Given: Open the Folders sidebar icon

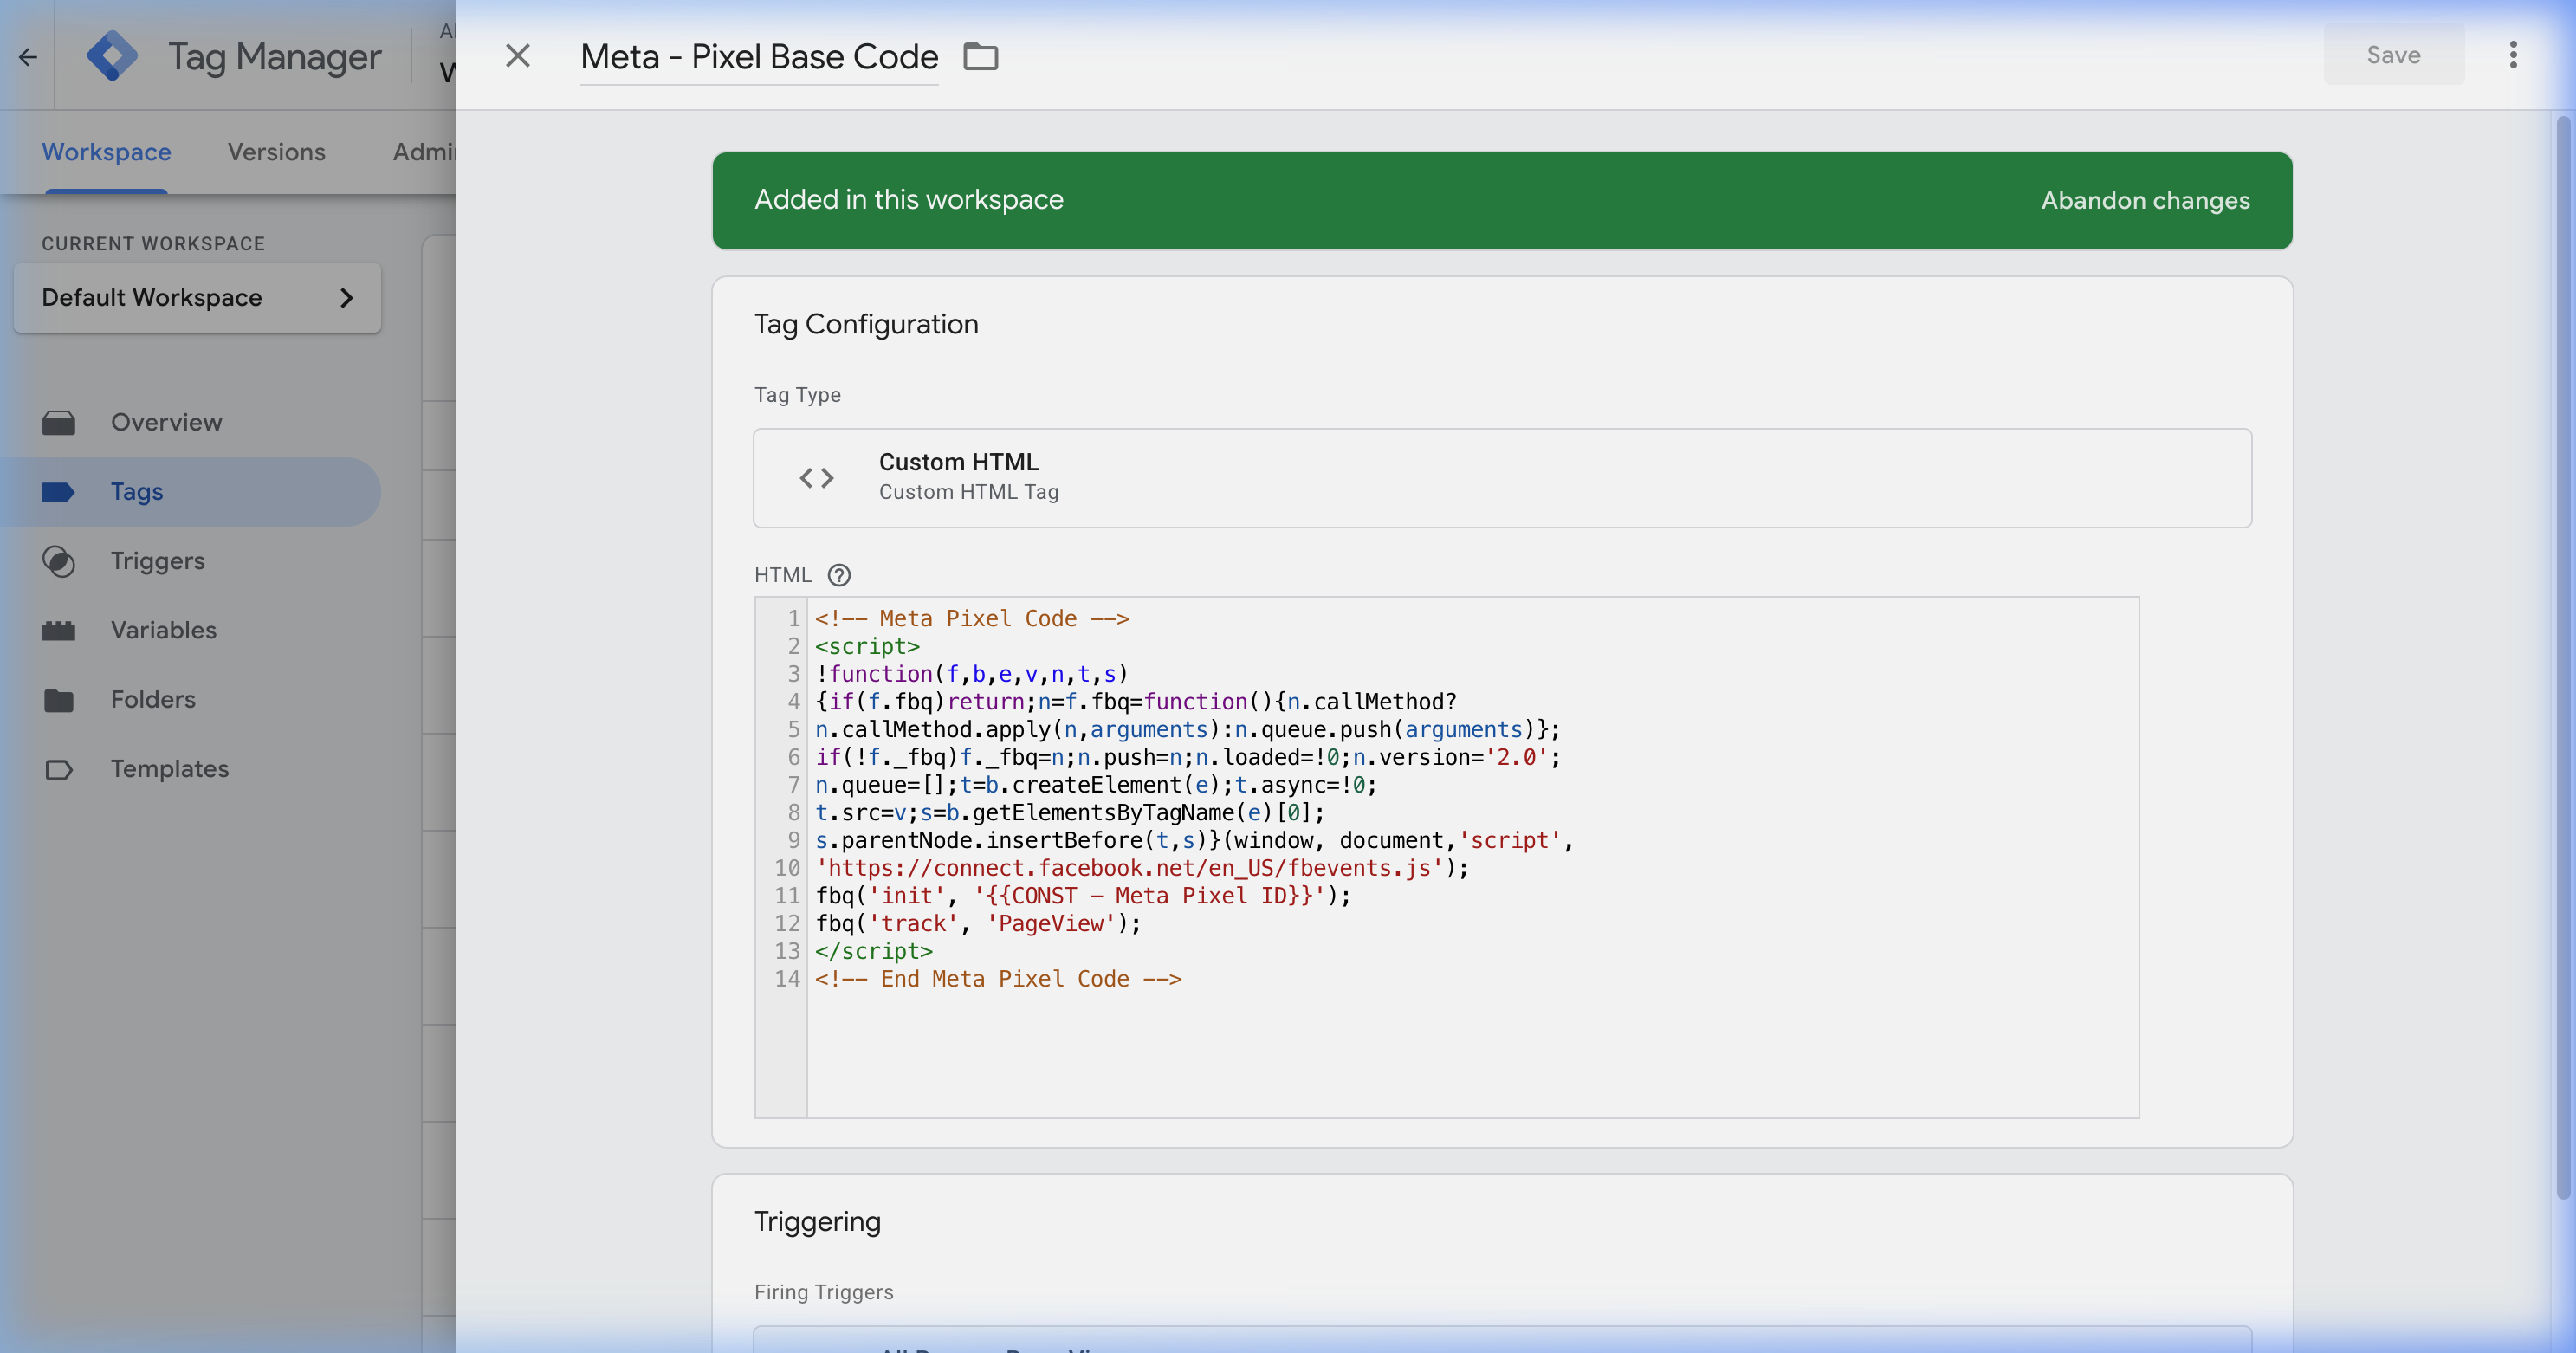Looking at the screenshot, I should pyautogui.click(x=60, y=699).
